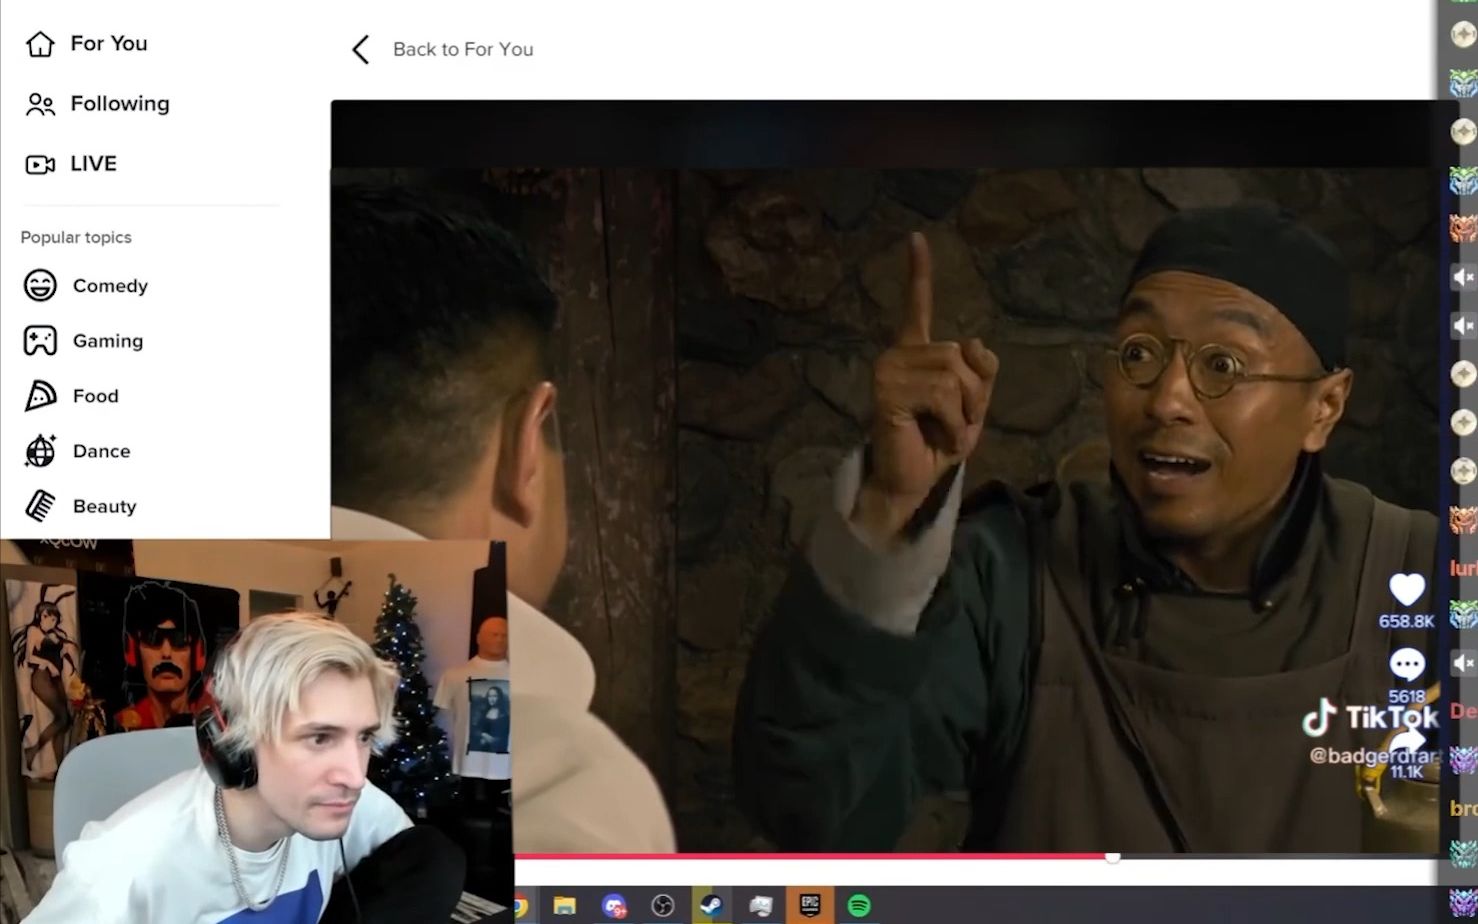Select the Gaming controller icon

click(x=40, y=341)
